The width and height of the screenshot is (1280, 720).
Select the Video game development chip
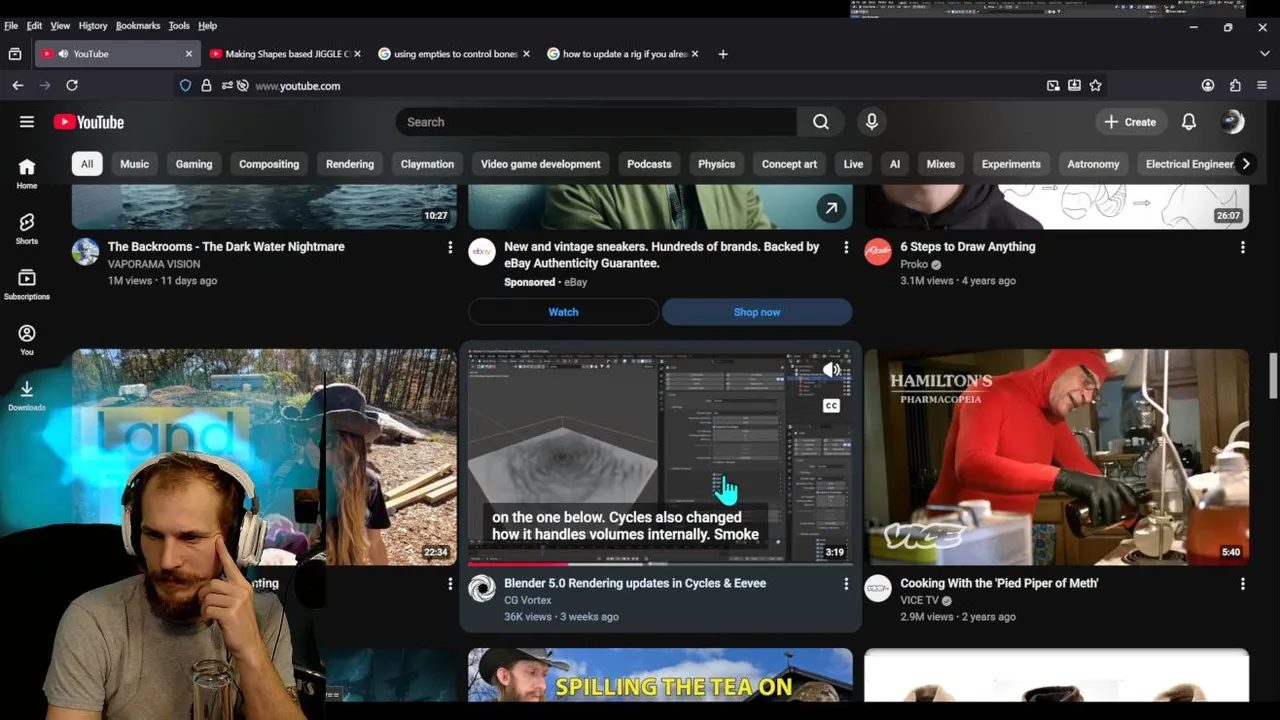[x=541, y=164]
